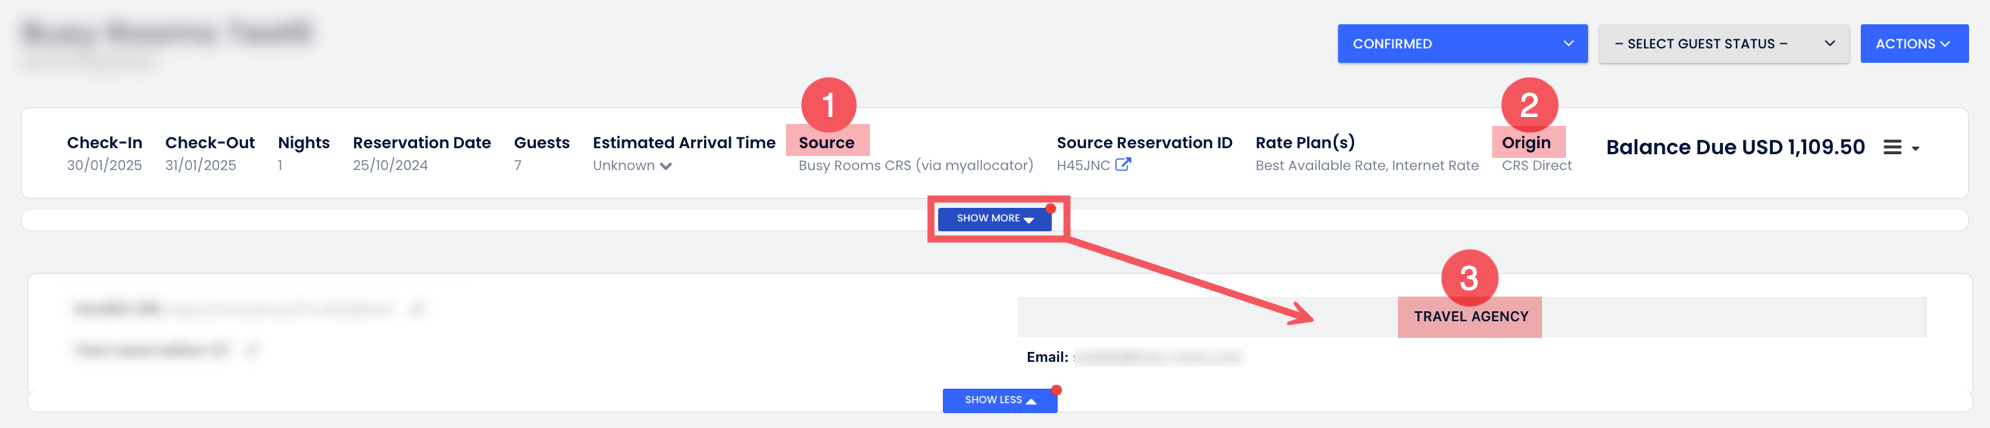This screenshot has height=428, width=1990.
Task: Expand details with the SHOW MORE button
Action: [994, 219]
